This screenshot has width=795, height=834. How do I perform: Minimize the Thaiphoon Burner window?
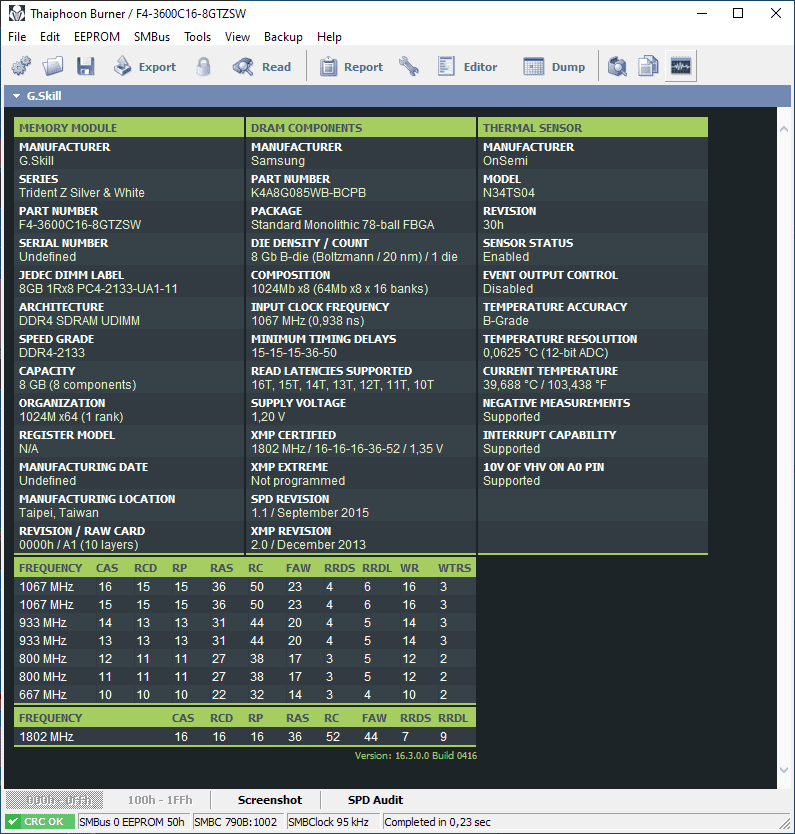tap(702, 13)
